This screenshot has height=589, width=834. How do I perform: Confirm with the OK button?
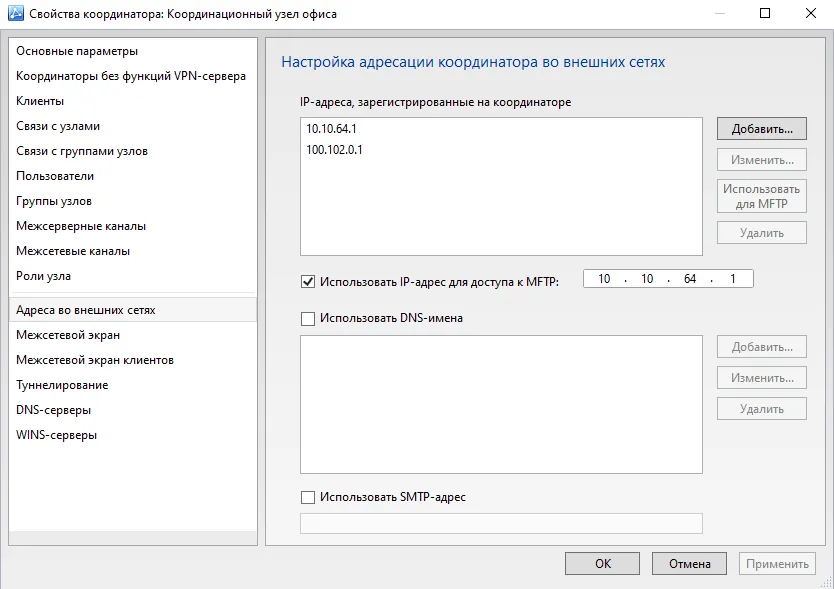(x=602, y=563)
